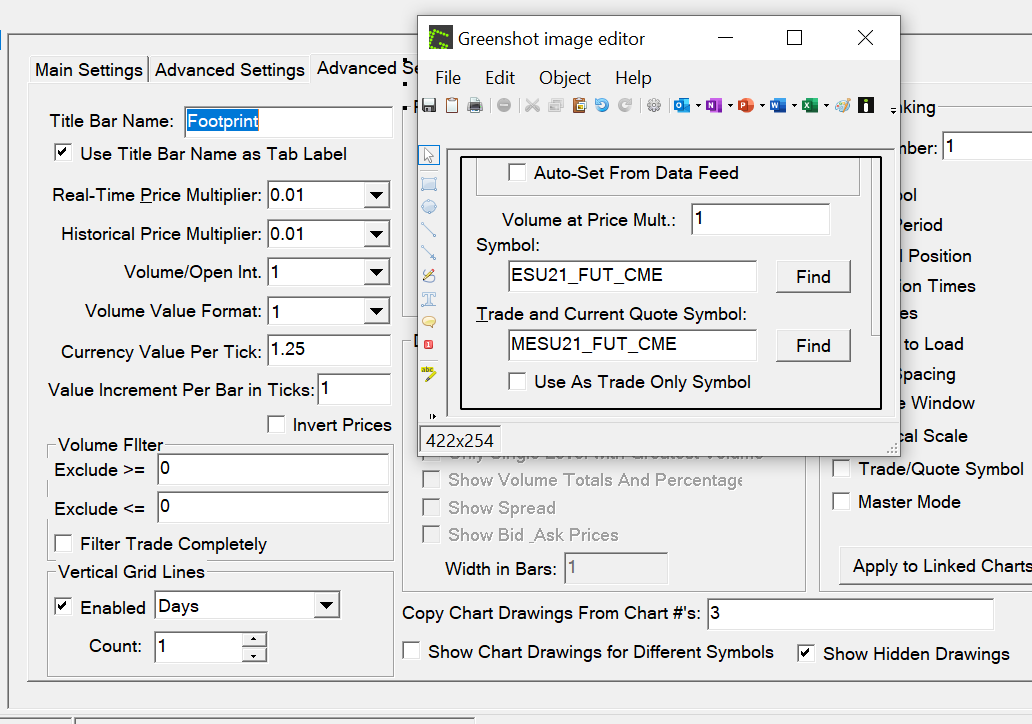
Task: Select the speech bubble tool
Action: coord(429,322)
